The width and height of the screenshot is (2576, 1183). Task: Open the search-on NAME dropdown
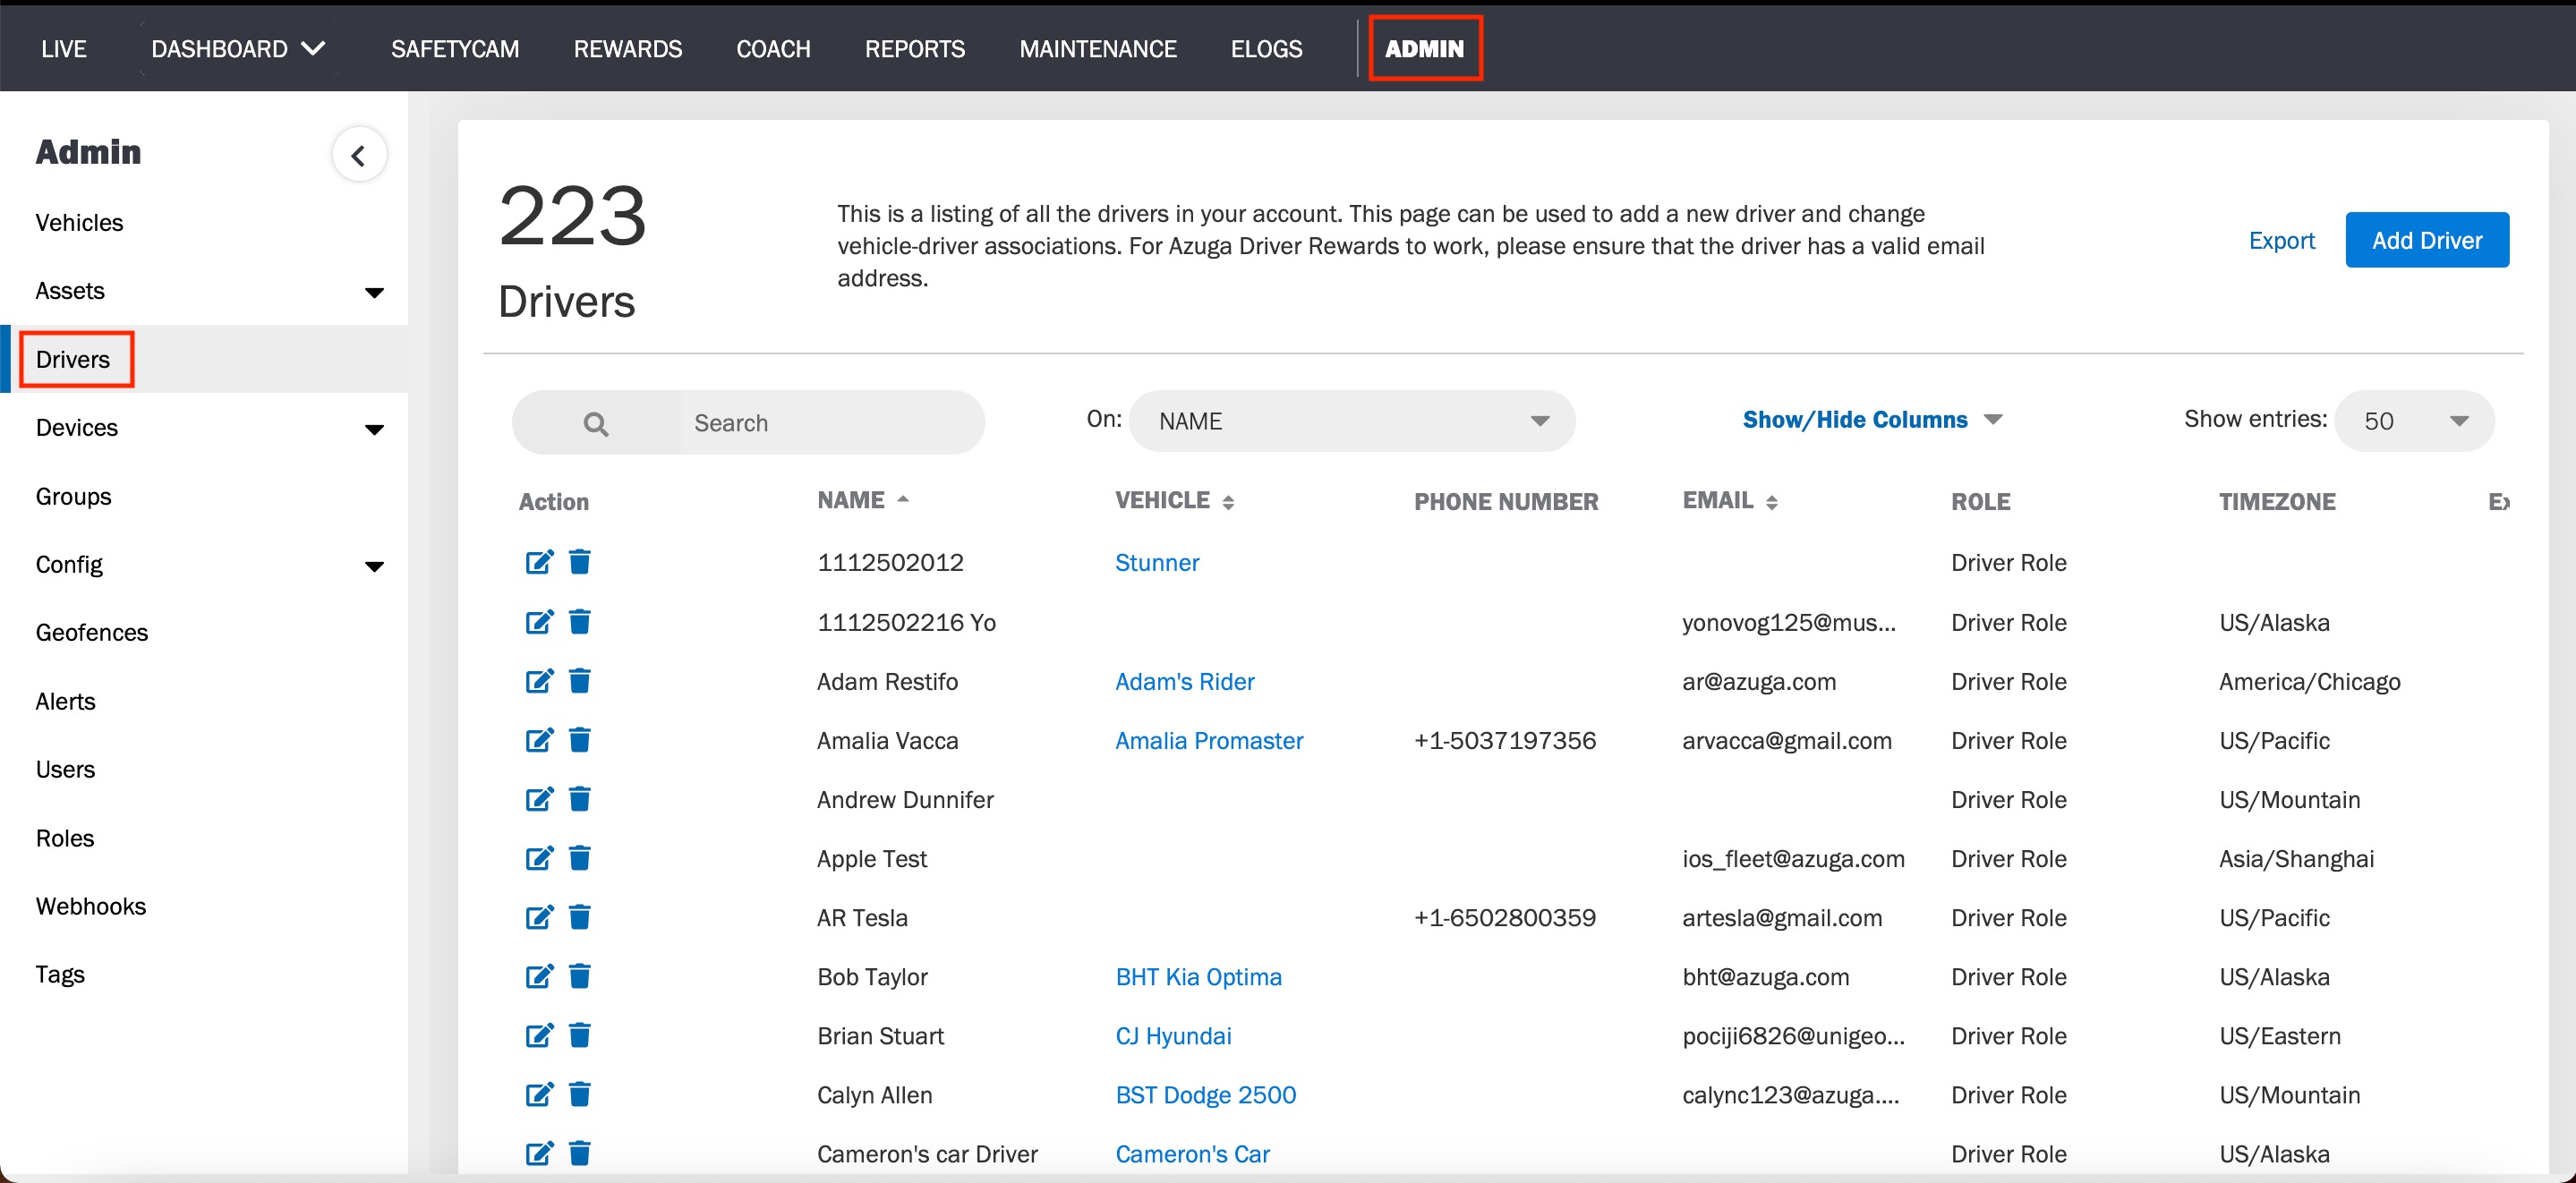tap(1352, 421)
